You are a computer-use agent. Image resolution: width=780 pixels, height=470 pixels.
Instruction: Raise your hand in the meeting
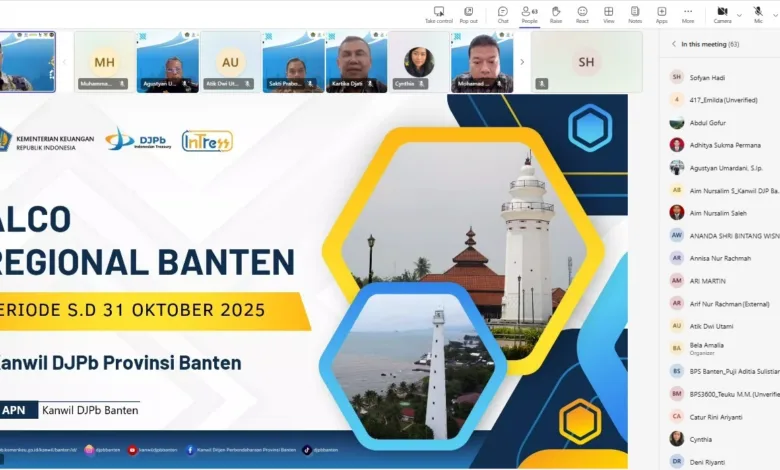(556, 13)
